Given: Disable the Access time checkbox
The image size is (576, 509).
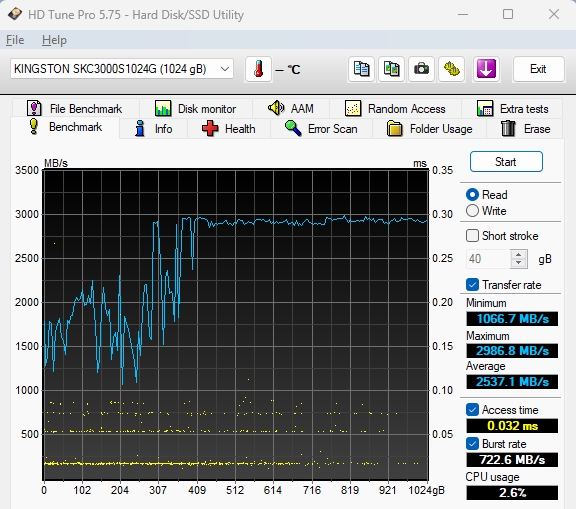Looking at the screenshot, I should pyautogui.click(x=472, y=409).
